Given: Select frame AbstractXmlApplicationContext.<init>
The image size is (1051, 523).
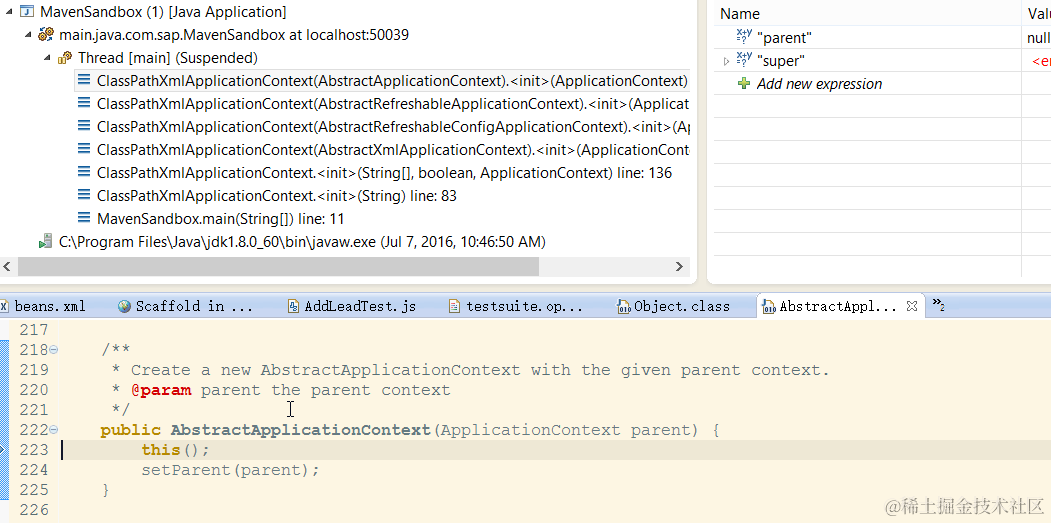Looking at the screenshot, I should (393, 149).
